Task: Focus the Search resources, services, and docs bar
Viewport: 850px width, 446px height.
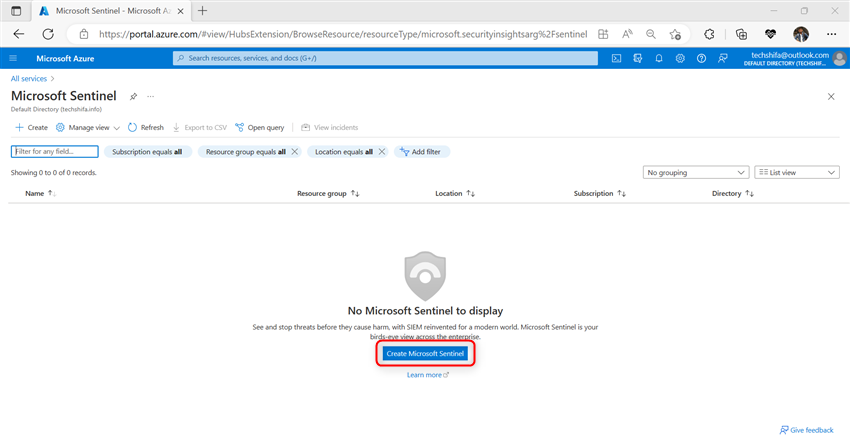Action: point(385,58)
